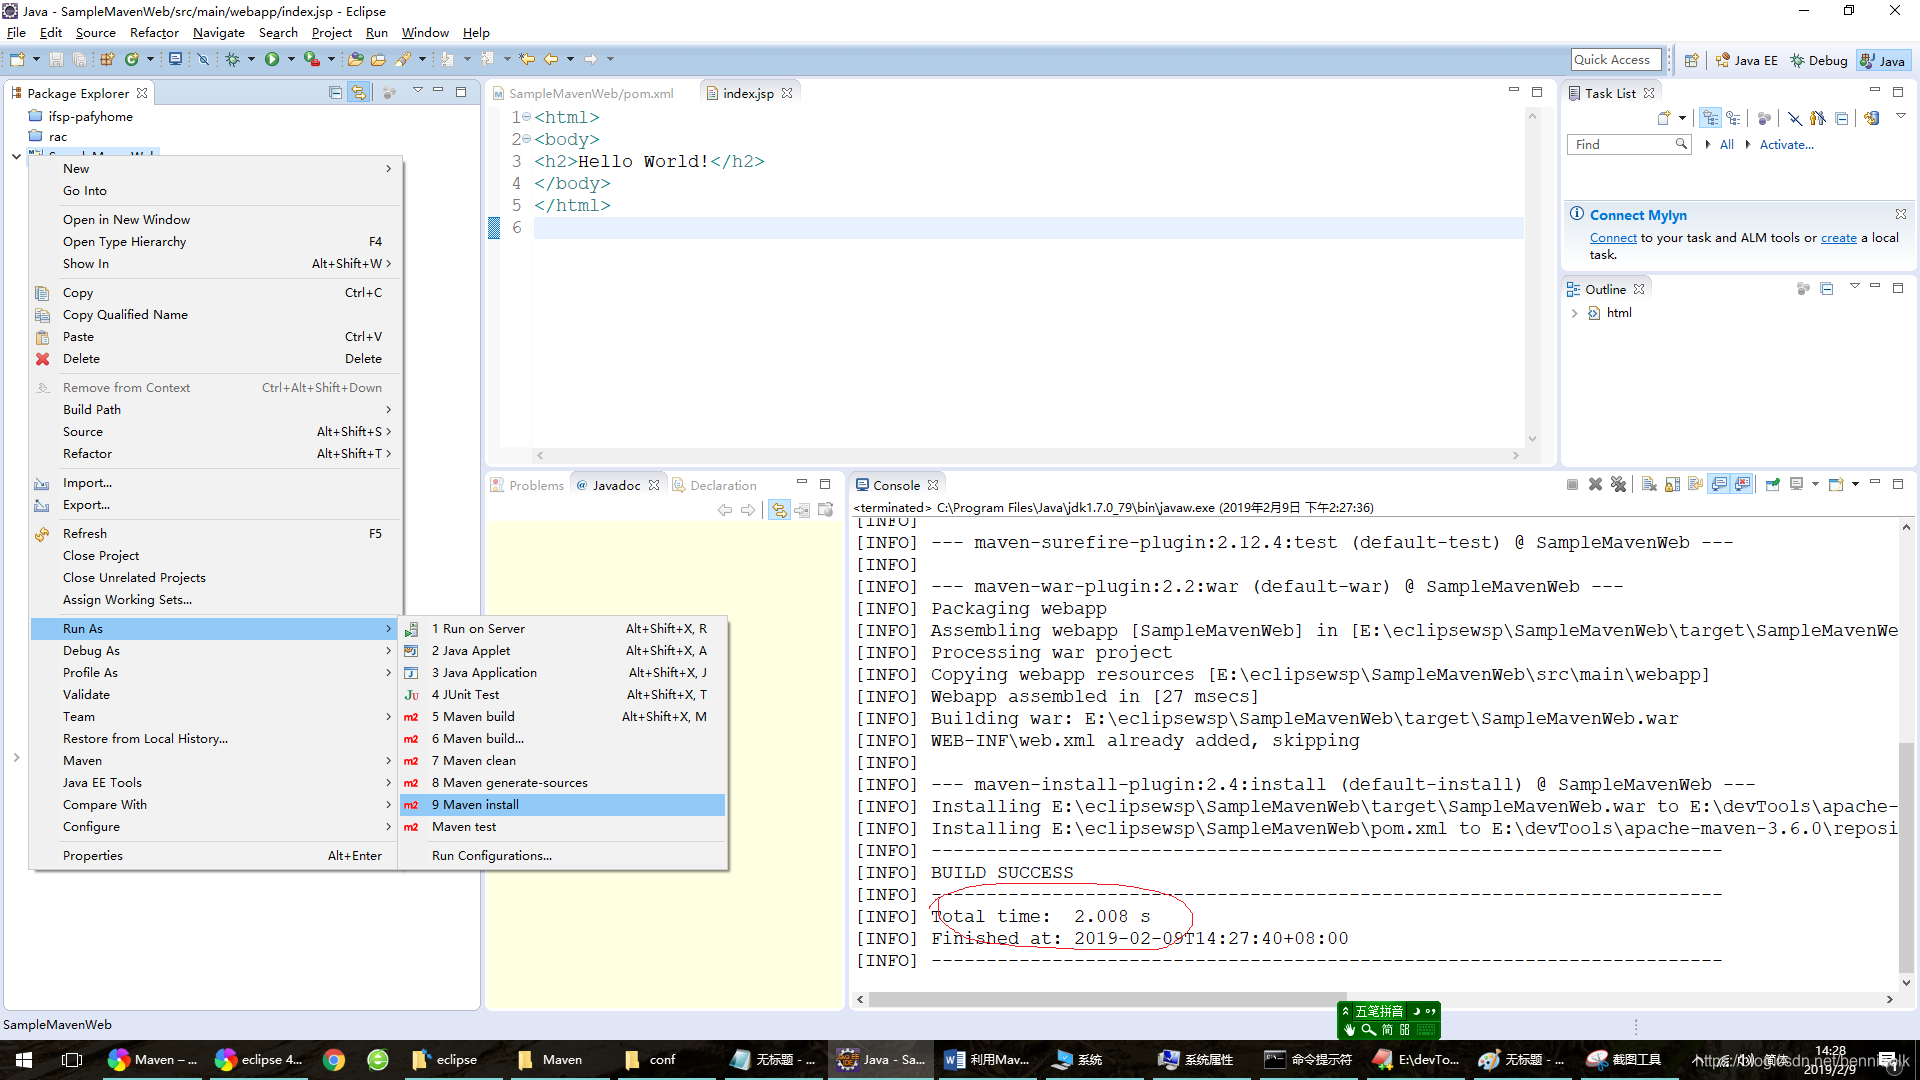Expand the html node in Outline
The height and width of the screenshot is (1080, 1920).
1574,313
